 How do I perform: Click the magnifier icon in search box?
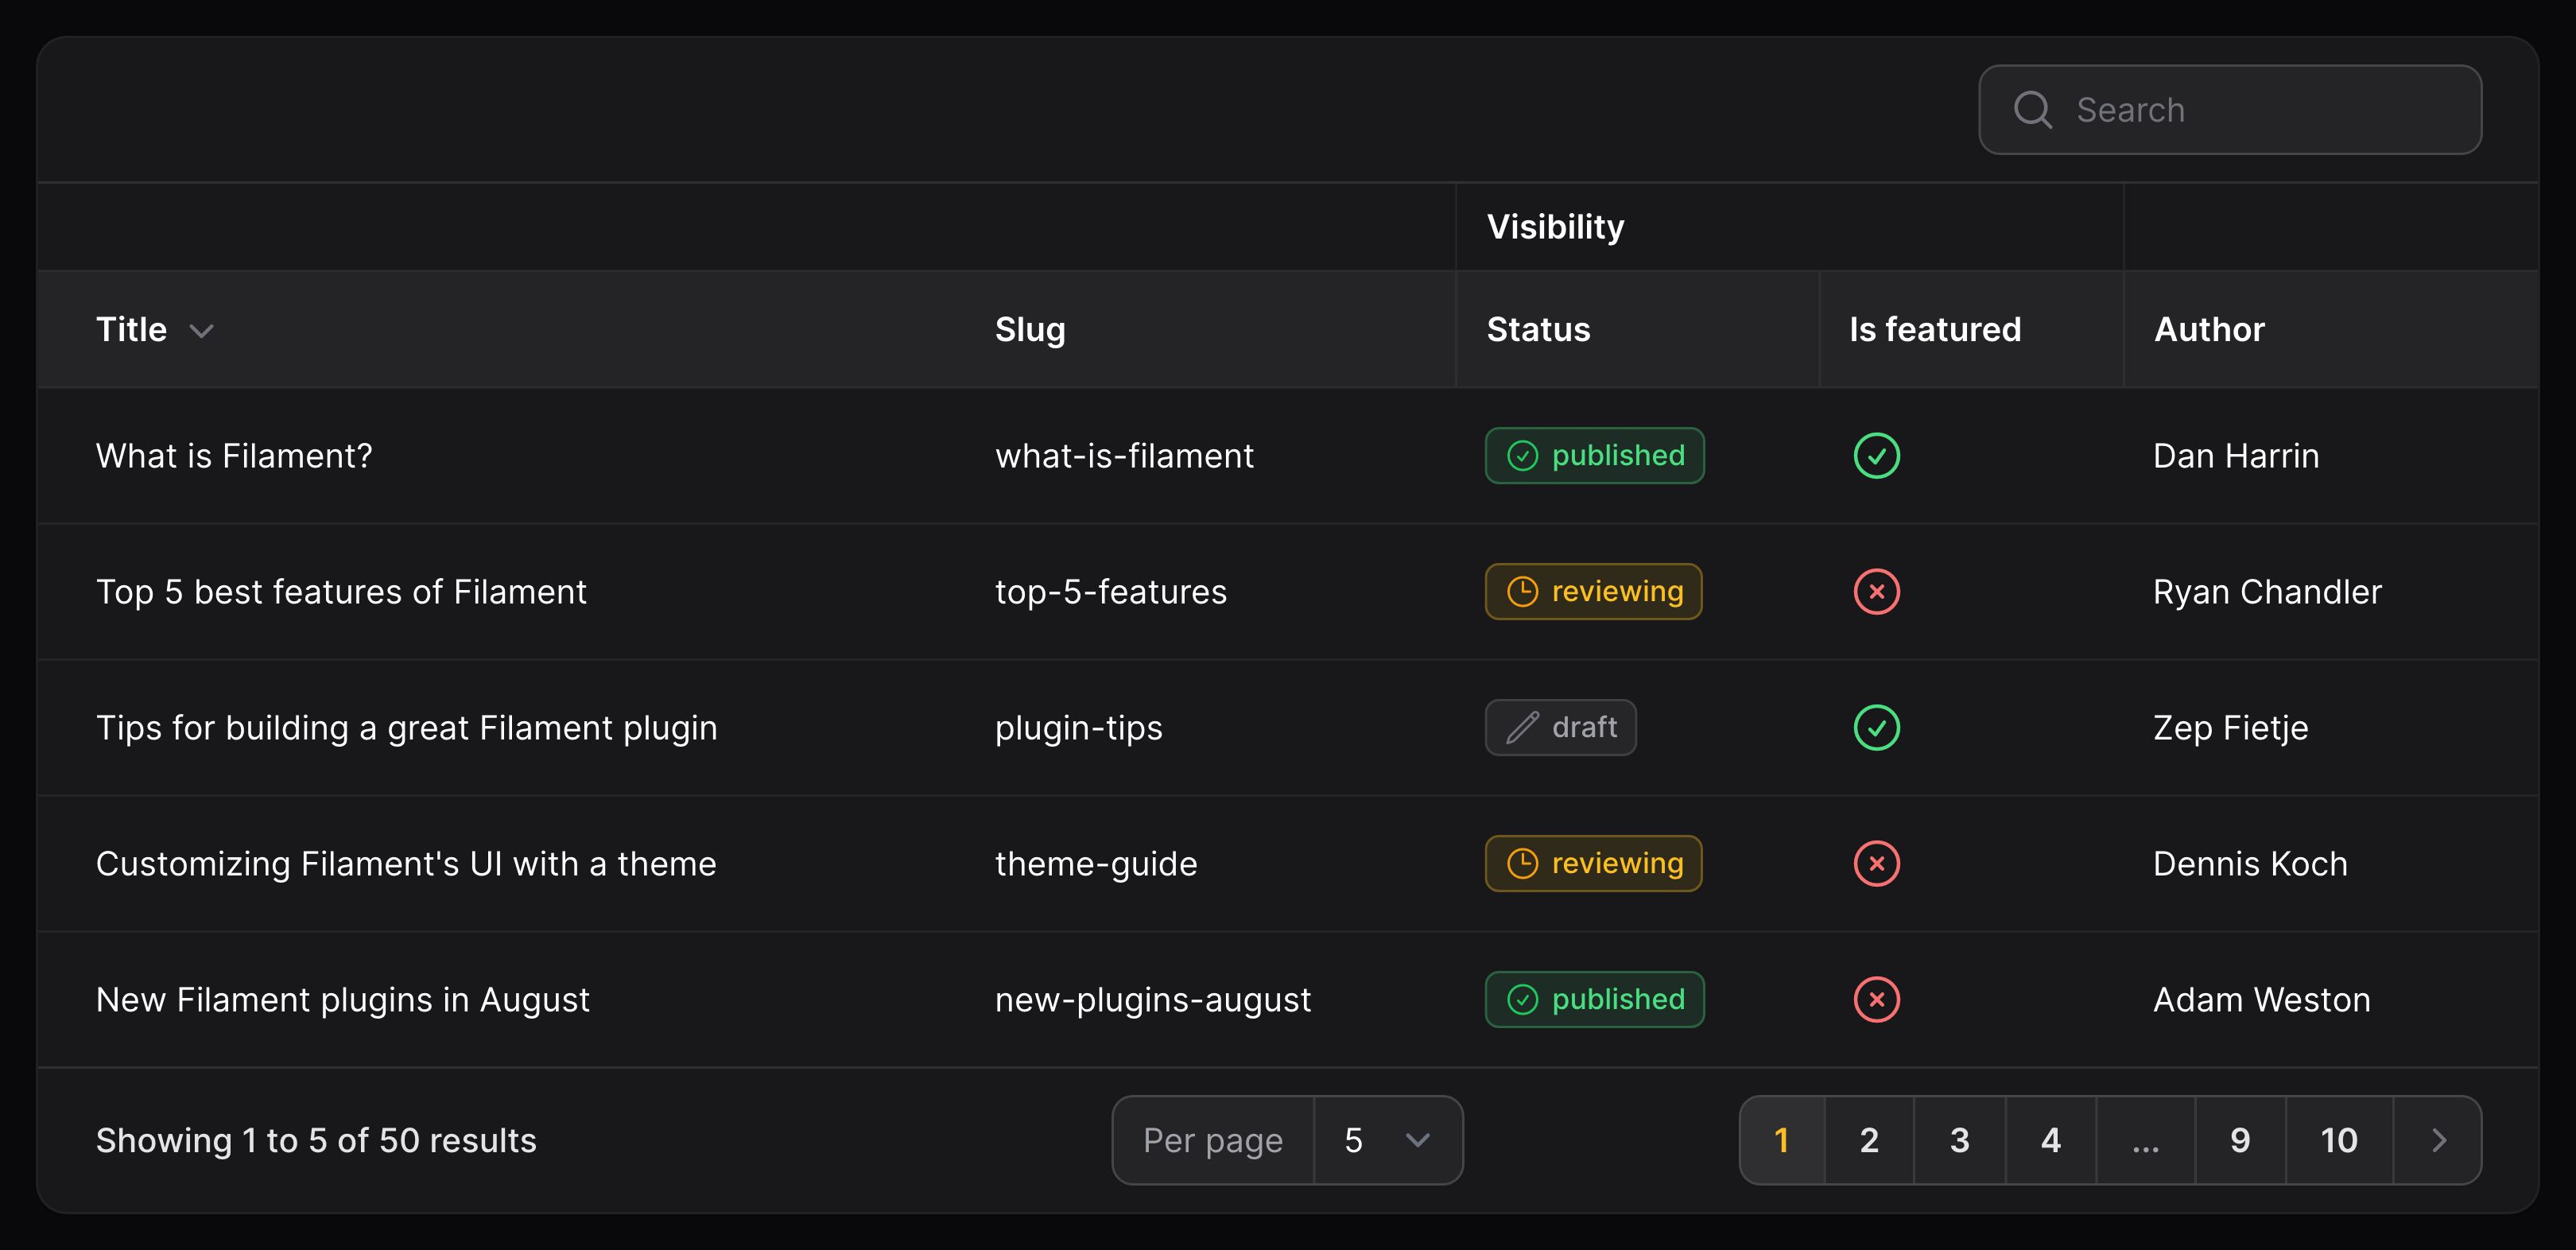click(x=2032, y=110)
